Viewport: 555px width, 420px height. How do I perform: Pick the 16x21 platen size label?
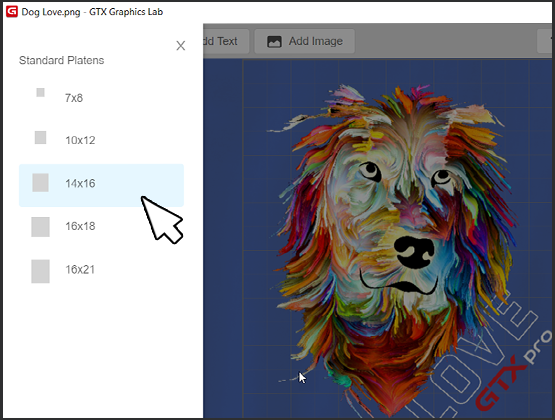(80, 270)
